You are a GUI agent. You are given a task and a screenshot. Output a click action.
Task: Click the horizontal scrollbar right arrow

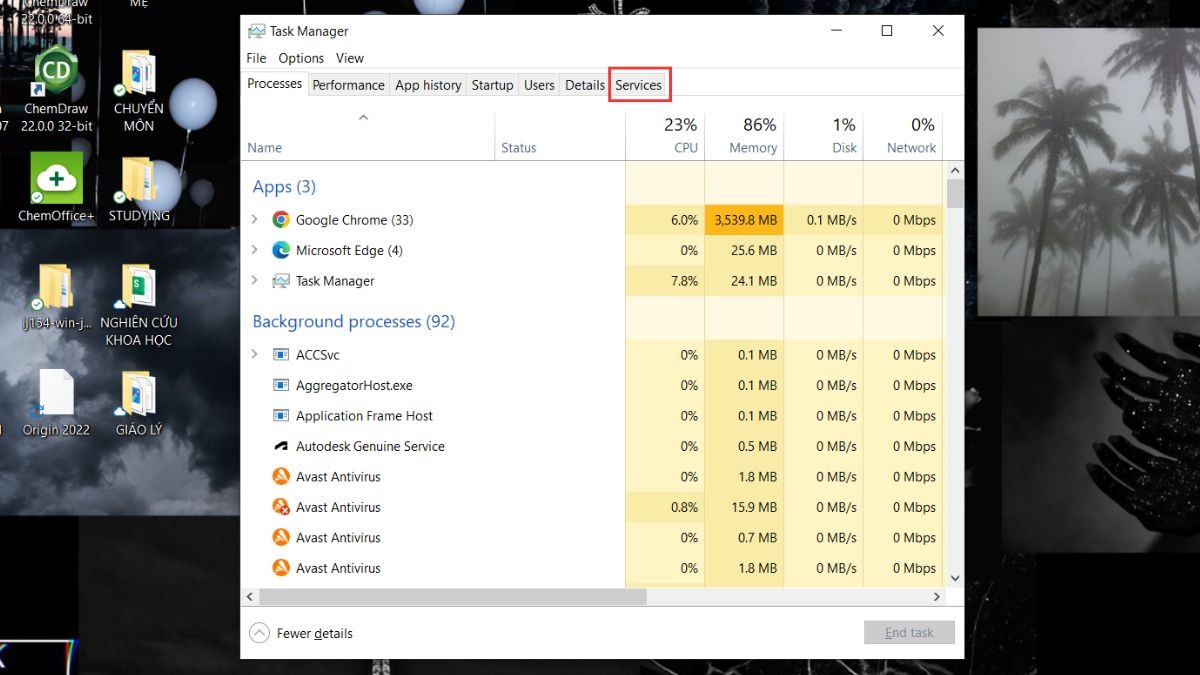point(937,596)
